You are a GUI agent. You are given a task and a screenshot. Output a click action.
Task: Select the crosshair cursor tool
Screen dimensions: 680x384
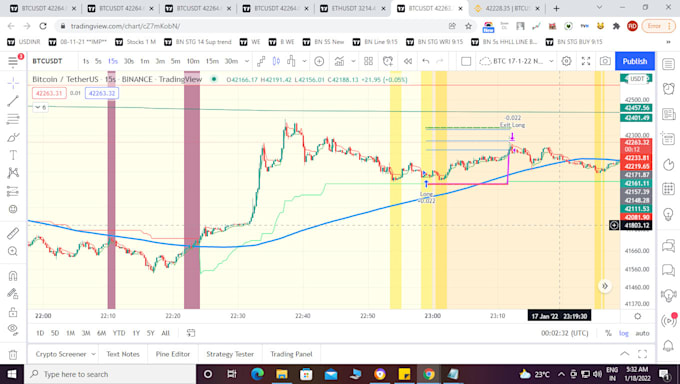(x=13, y=83)
